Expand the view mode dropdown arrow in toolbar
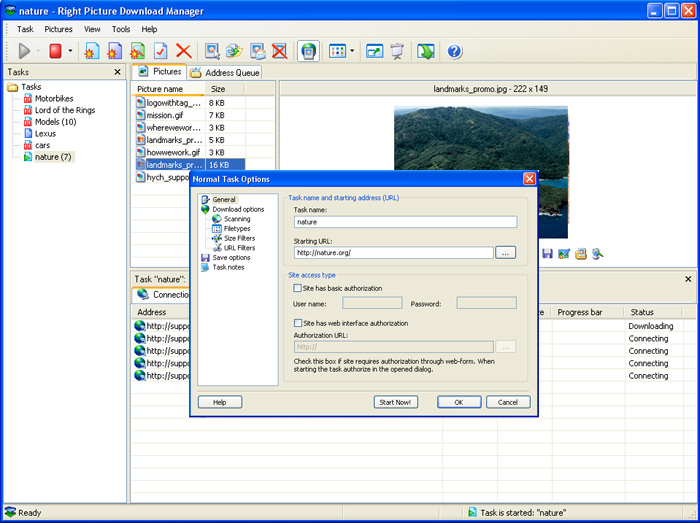Image resolution: width=700 pixels, height=523 pixels. [352, 51]
